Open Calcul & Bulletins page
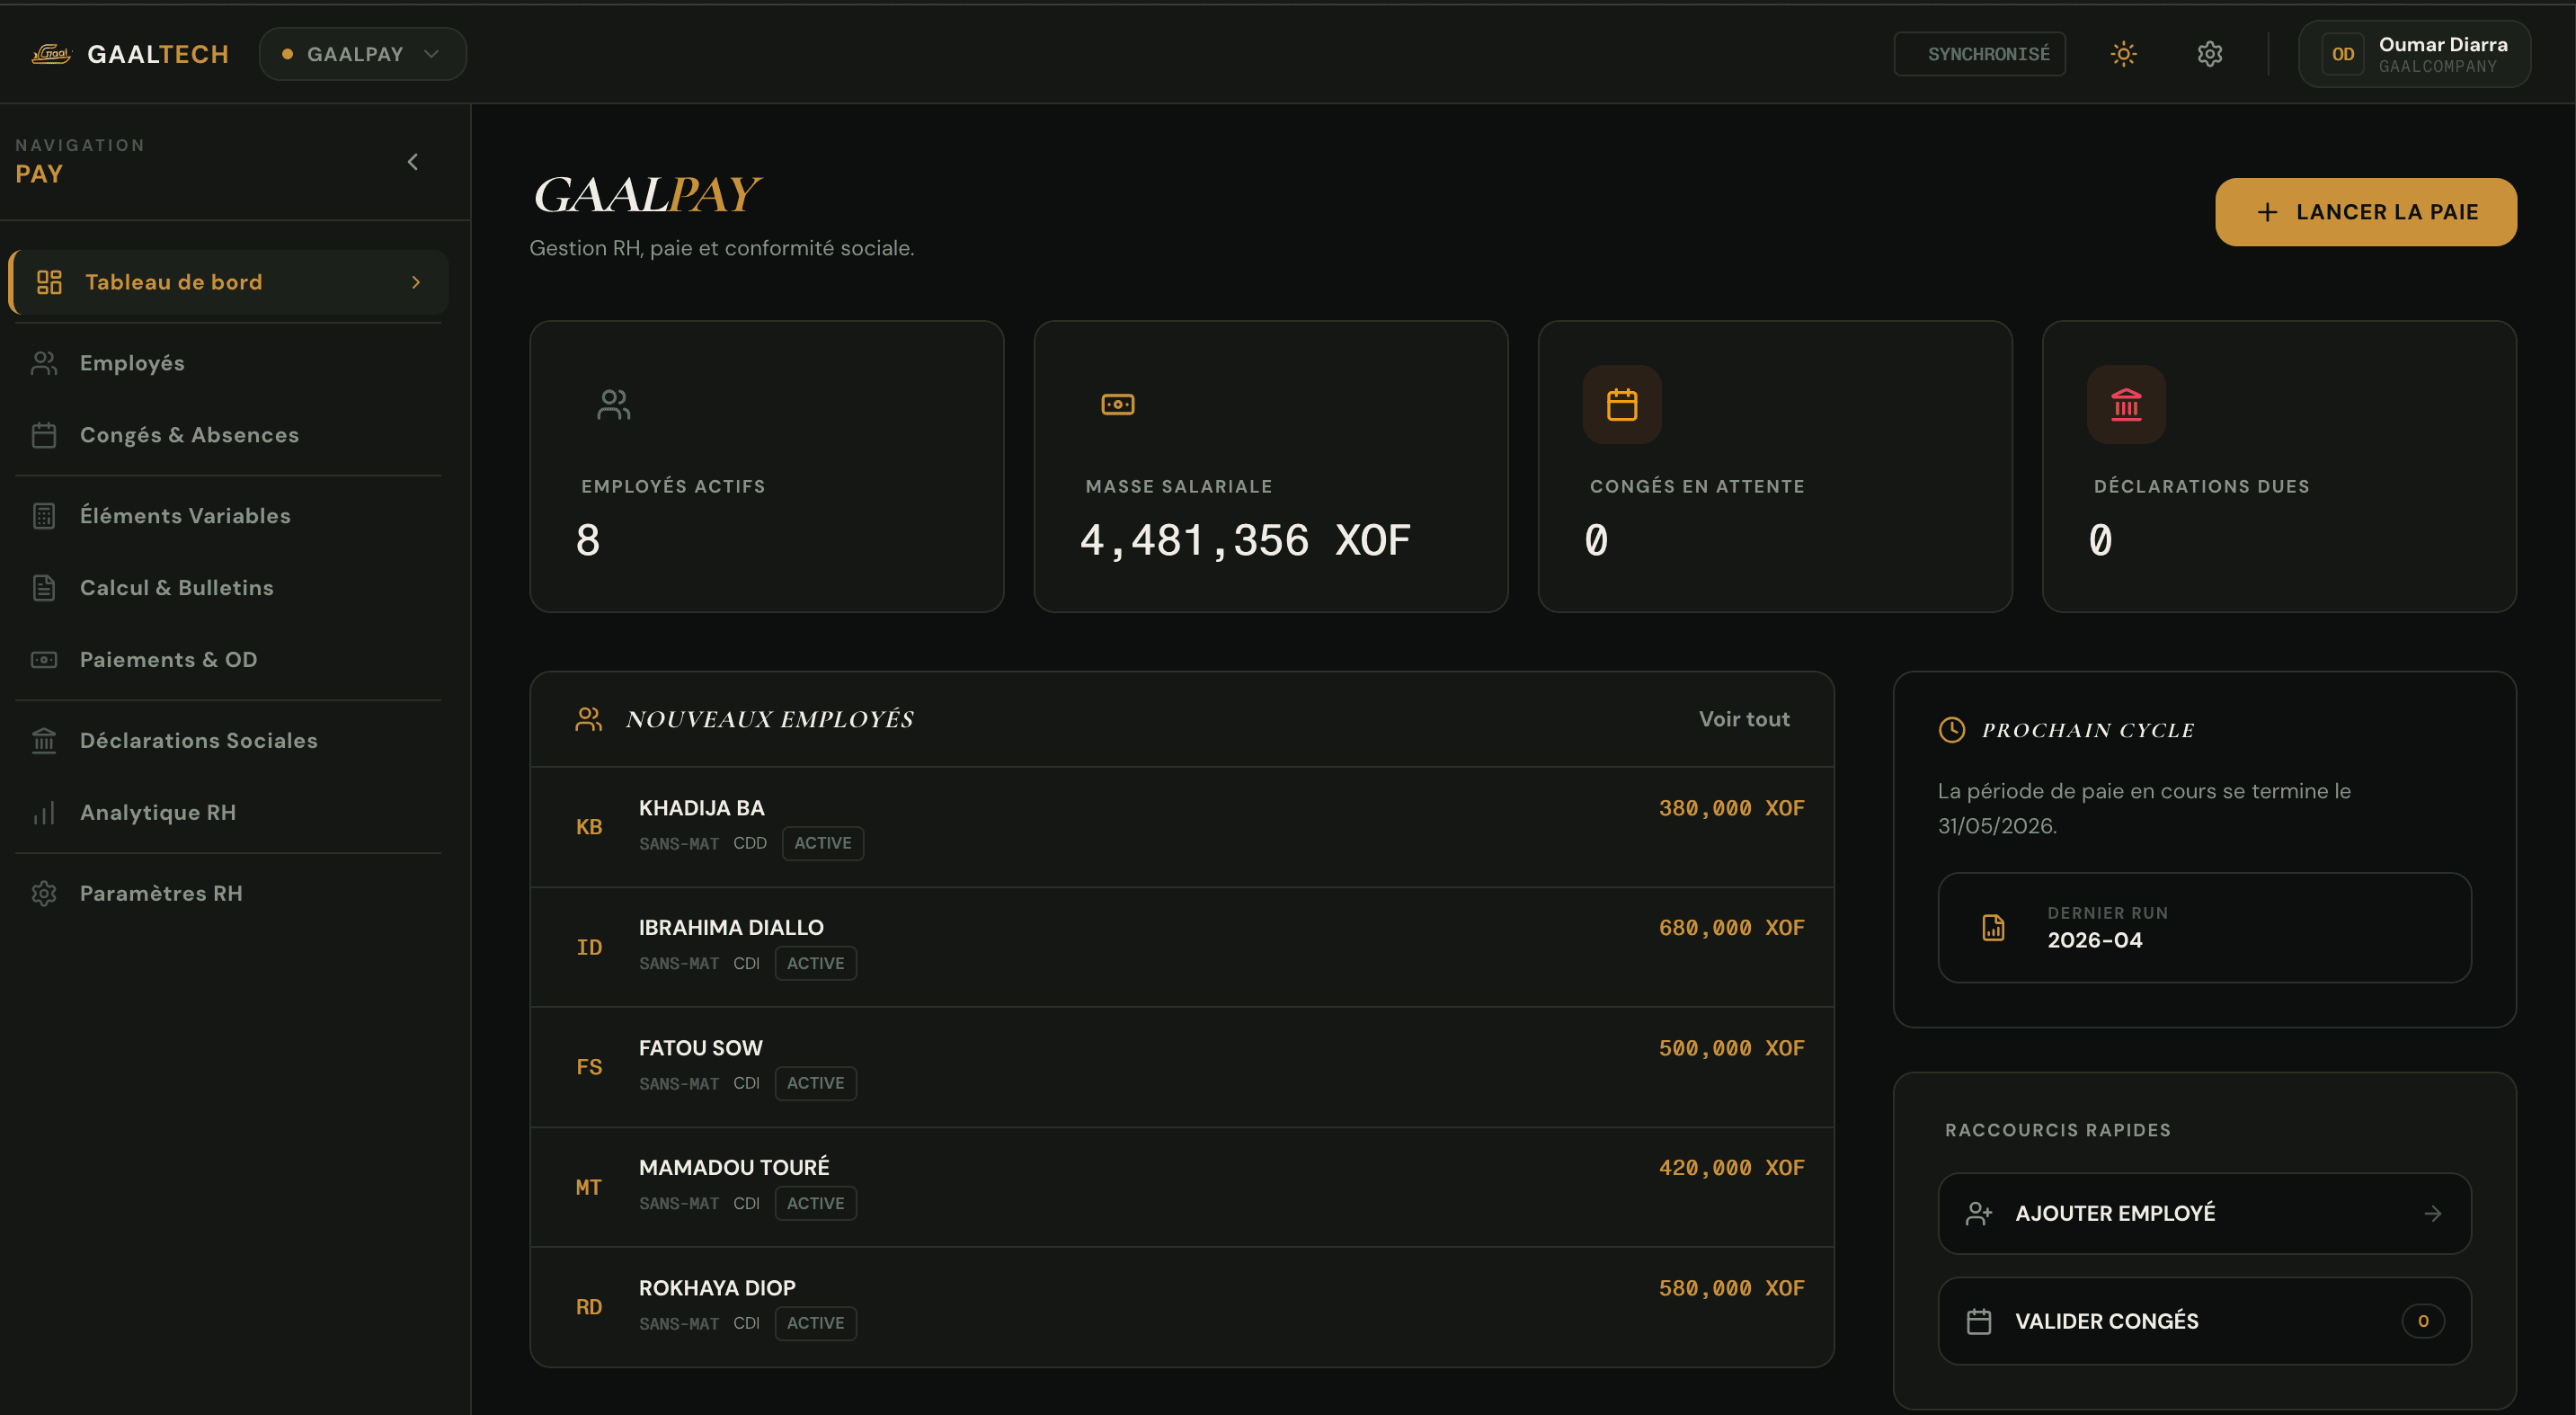The height and width of the screenshot is (1415, 2576). pos(228,588)
